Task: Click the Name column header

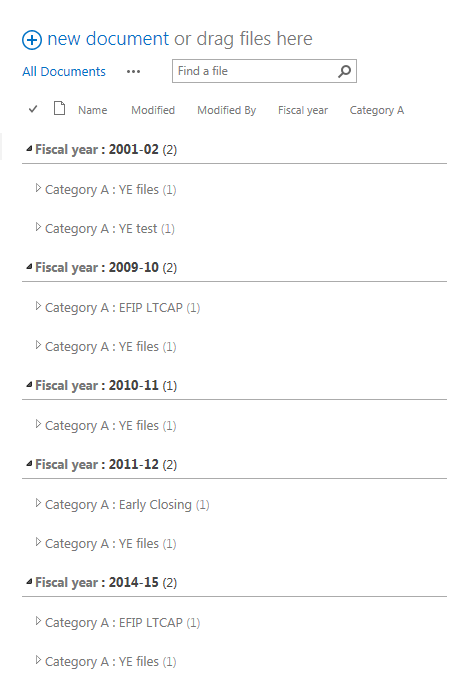Action: [93, 110]
